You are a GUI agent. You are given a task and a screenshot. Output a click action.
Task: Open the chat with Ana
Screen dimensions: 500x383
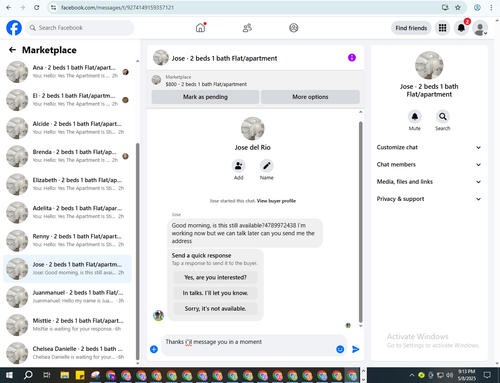[67, 72]
